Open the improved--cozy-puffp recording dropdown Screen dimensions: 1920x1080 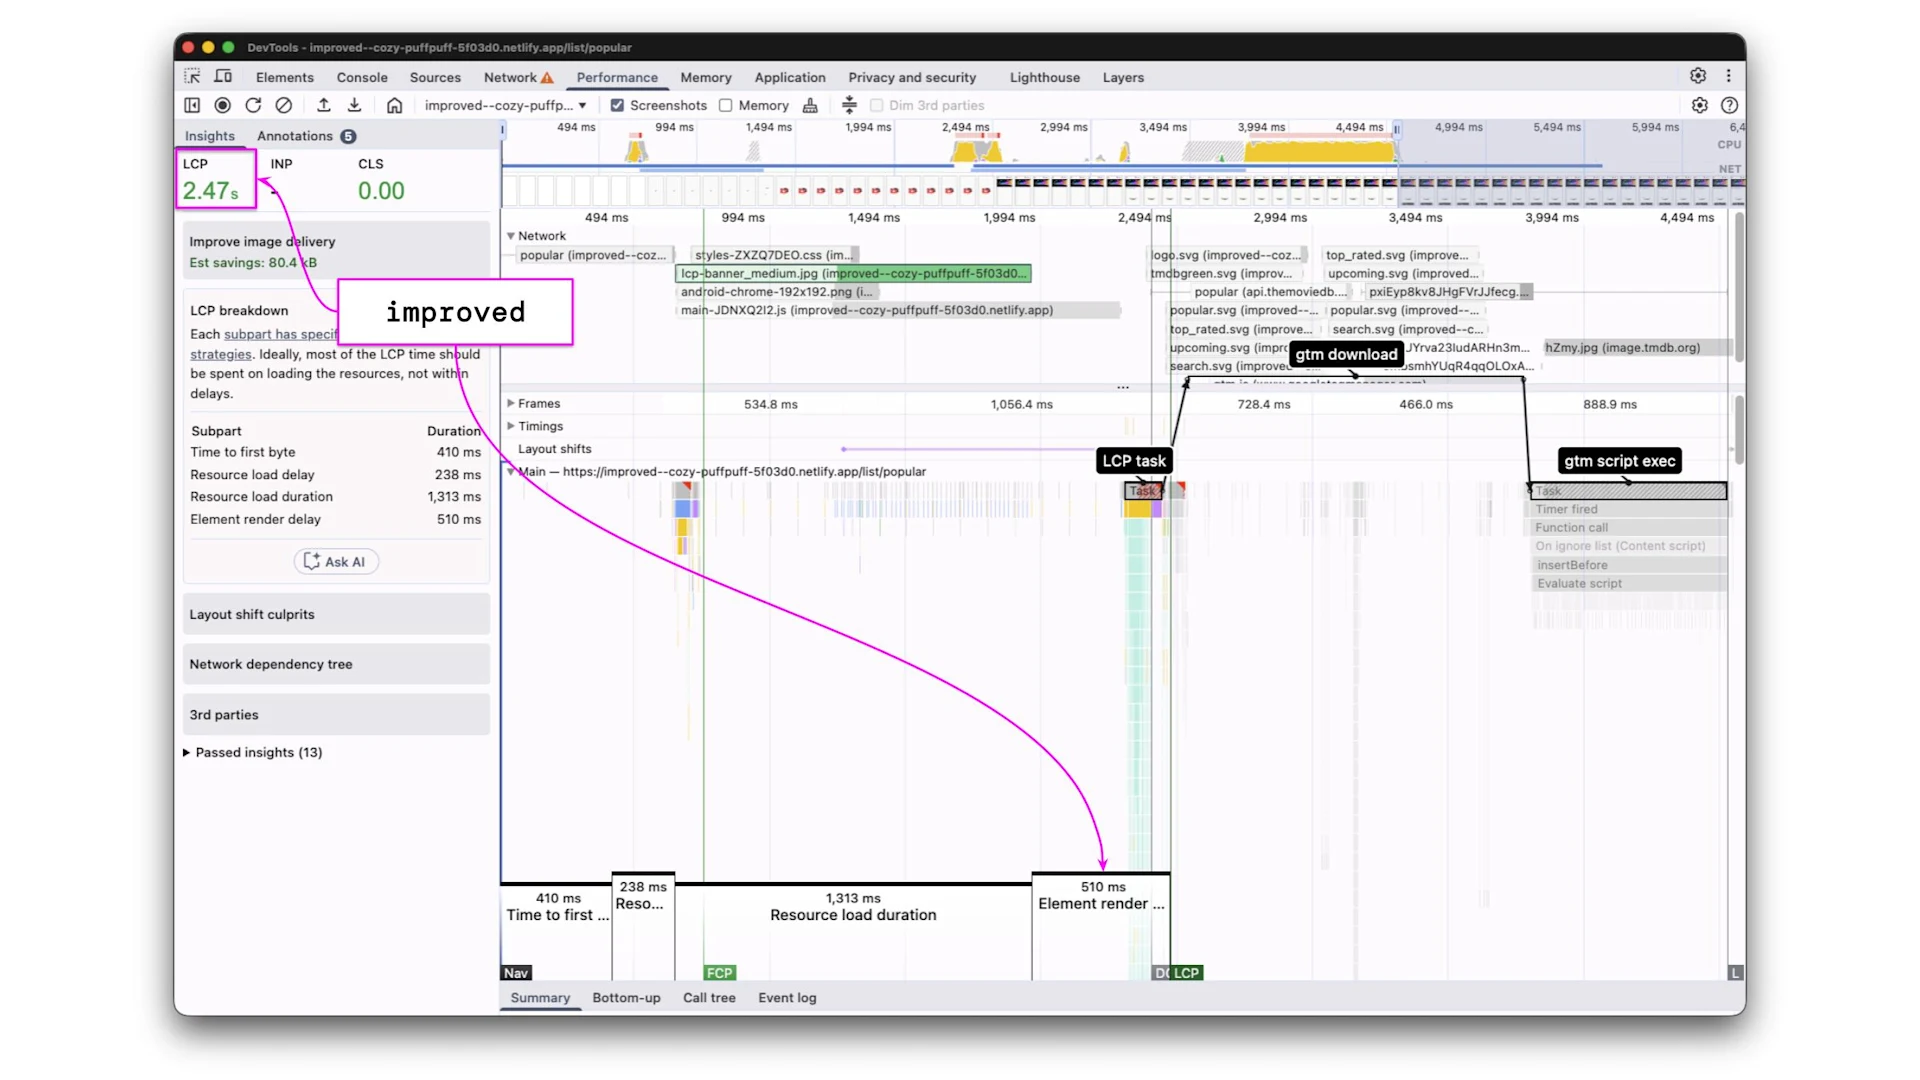505,105
